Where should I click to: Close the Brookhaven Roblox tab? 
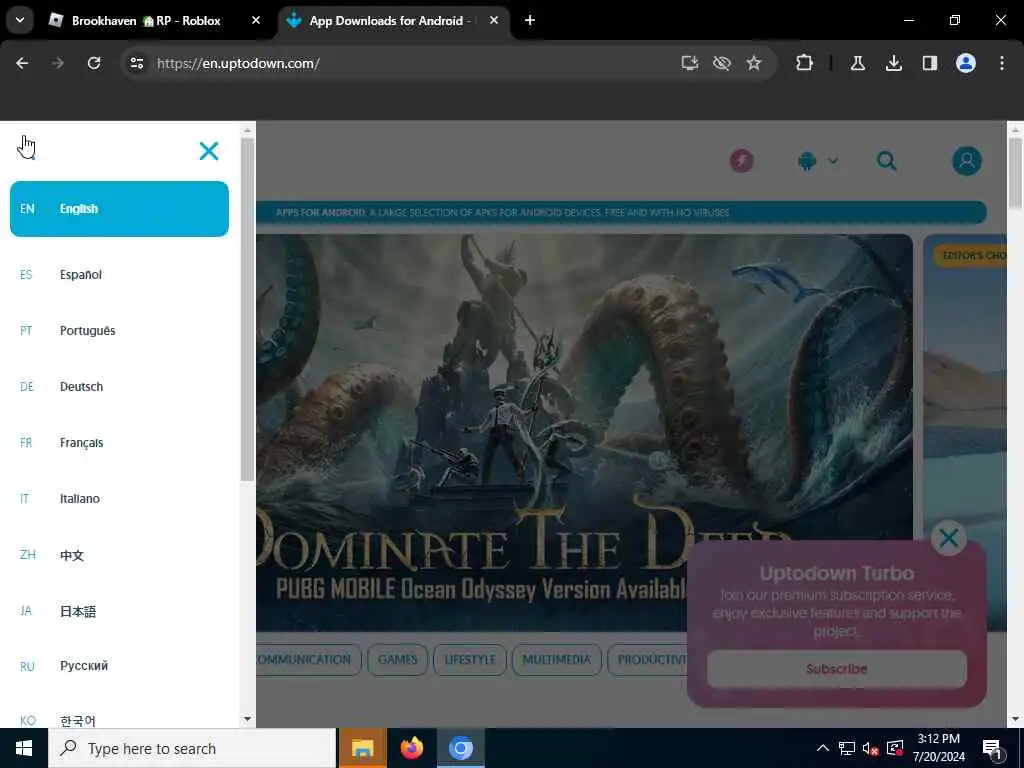point(256,20)
